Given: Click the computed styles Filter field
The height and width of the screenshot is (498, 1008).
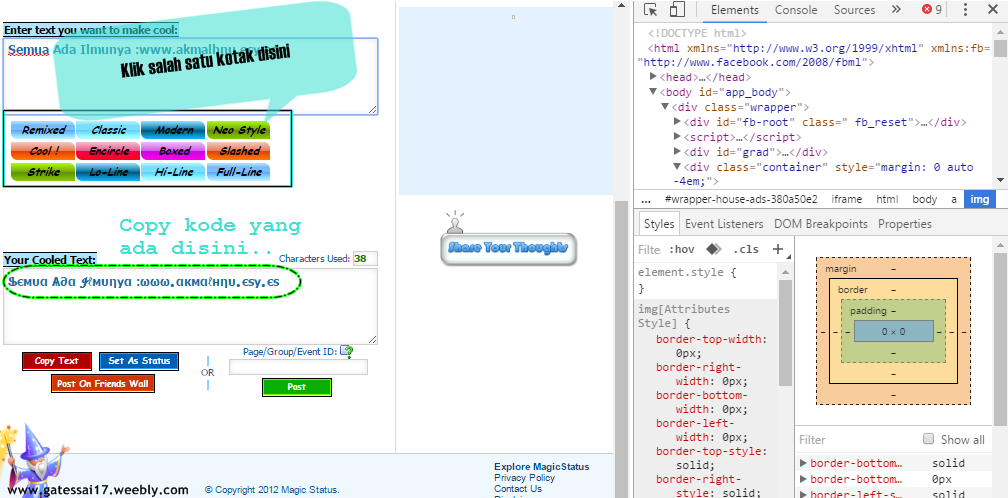Looking at the screenshot, I should click(x=858, y=440).
